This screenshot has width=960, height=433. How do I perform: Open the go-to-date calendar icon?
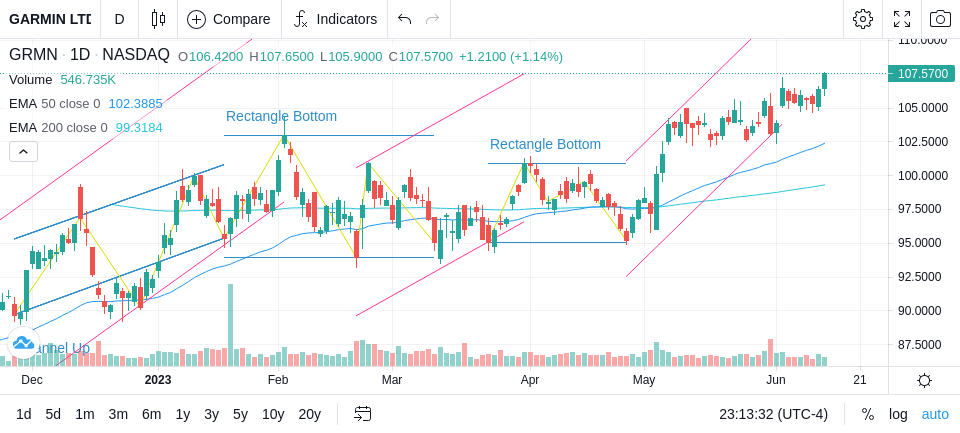[362, 414]
